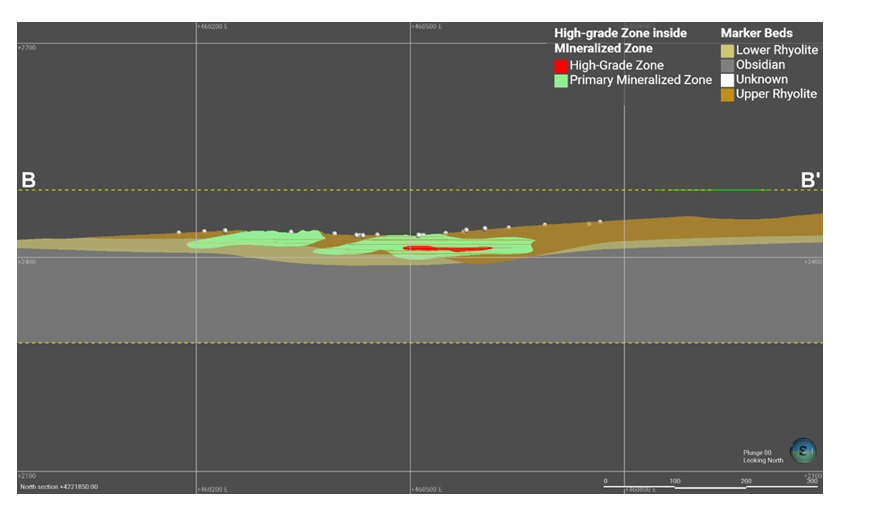Click the orientation compass globe icon
Viewport: 874px width, 518px height.
802,451
